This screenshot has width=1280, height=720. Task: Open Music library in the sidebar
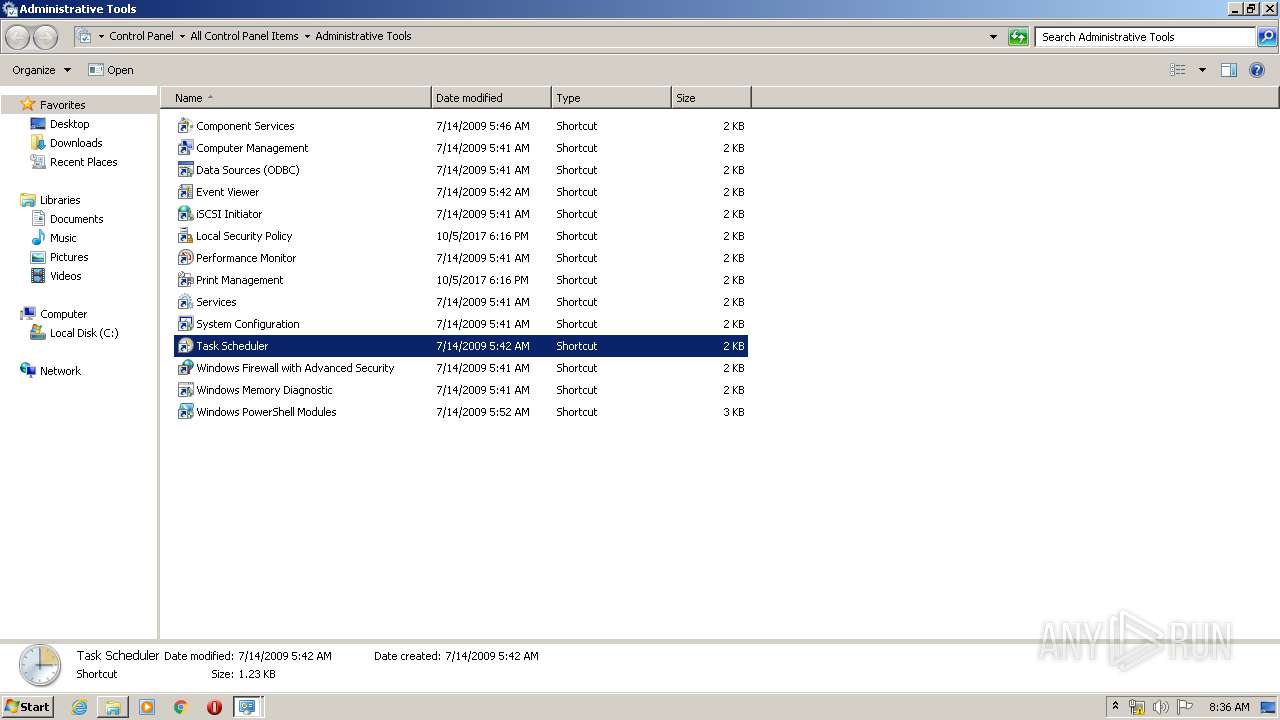63,238
